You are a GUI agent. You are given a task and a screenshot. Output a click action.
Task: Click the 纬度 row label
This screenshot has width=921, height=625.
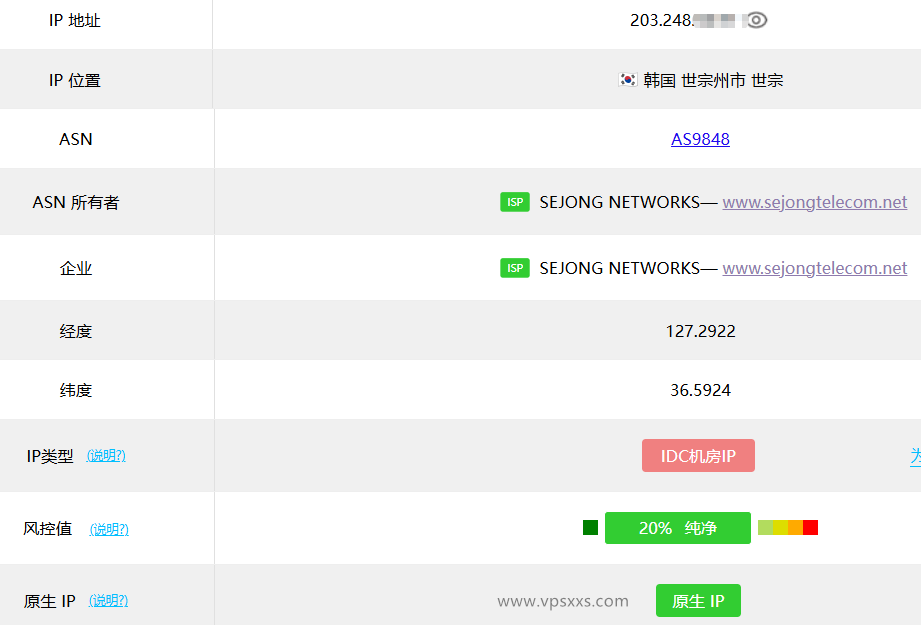click(76, 390)
